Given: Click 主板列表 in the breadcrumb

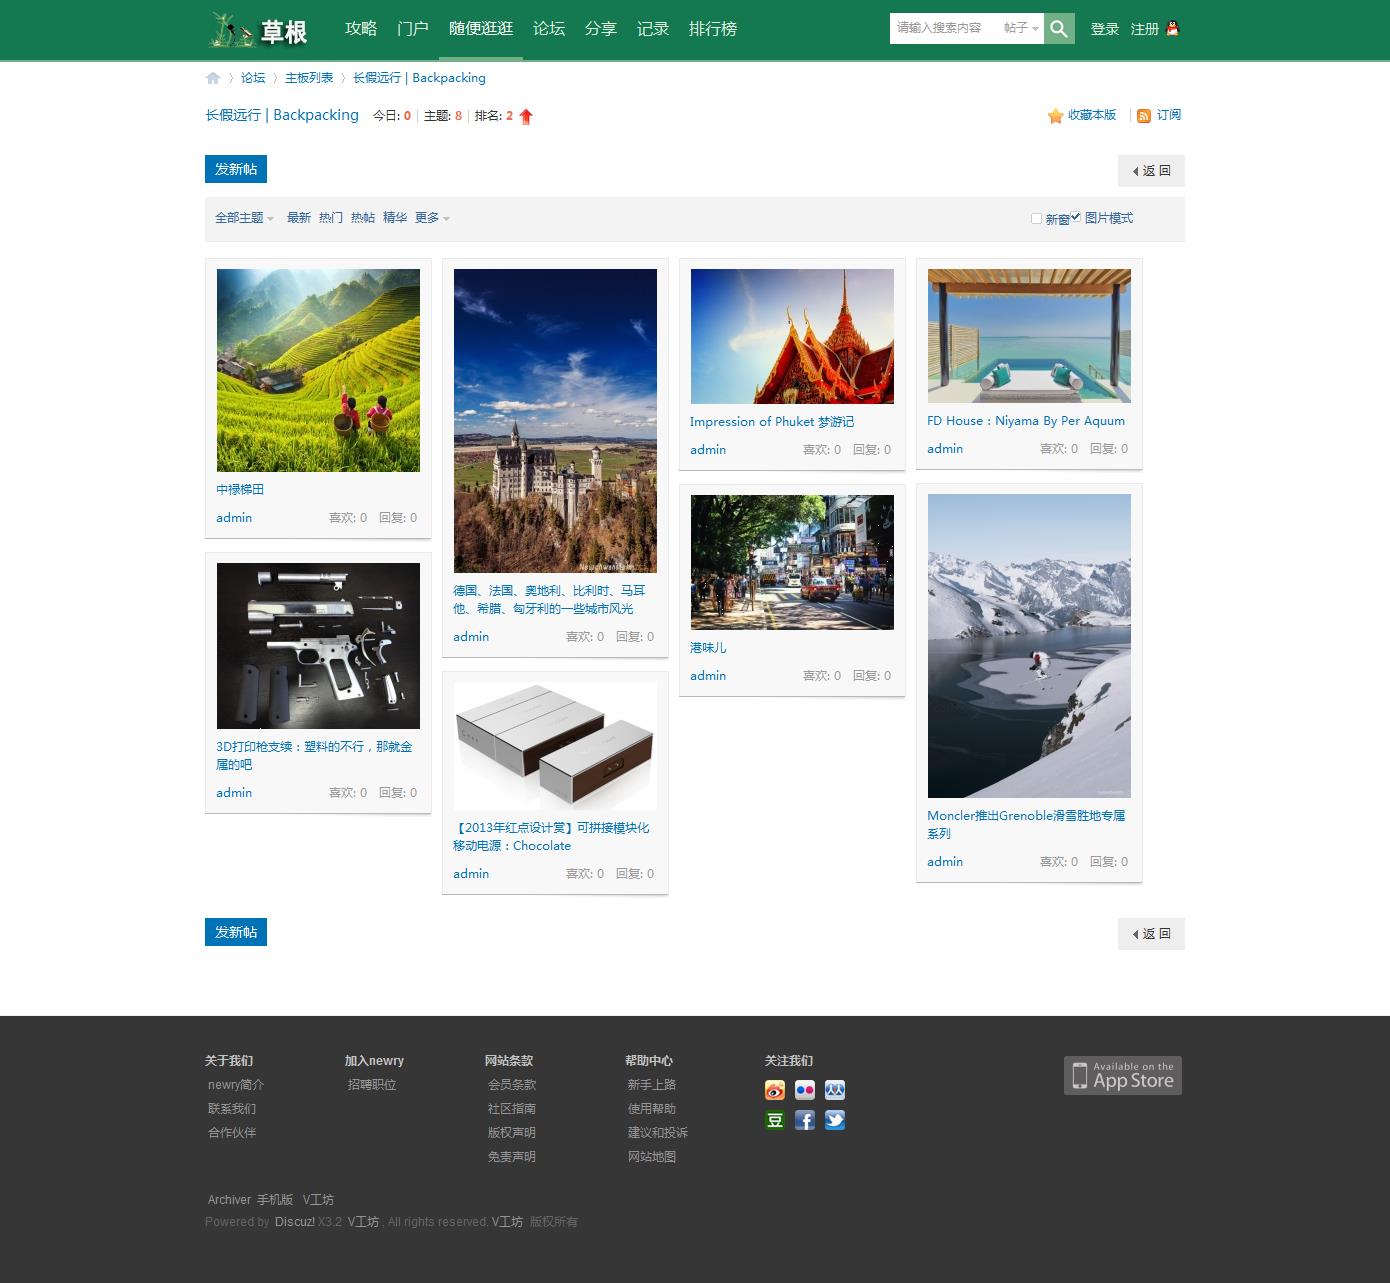Looking at the screenshot, I should (x=309, y=78).
